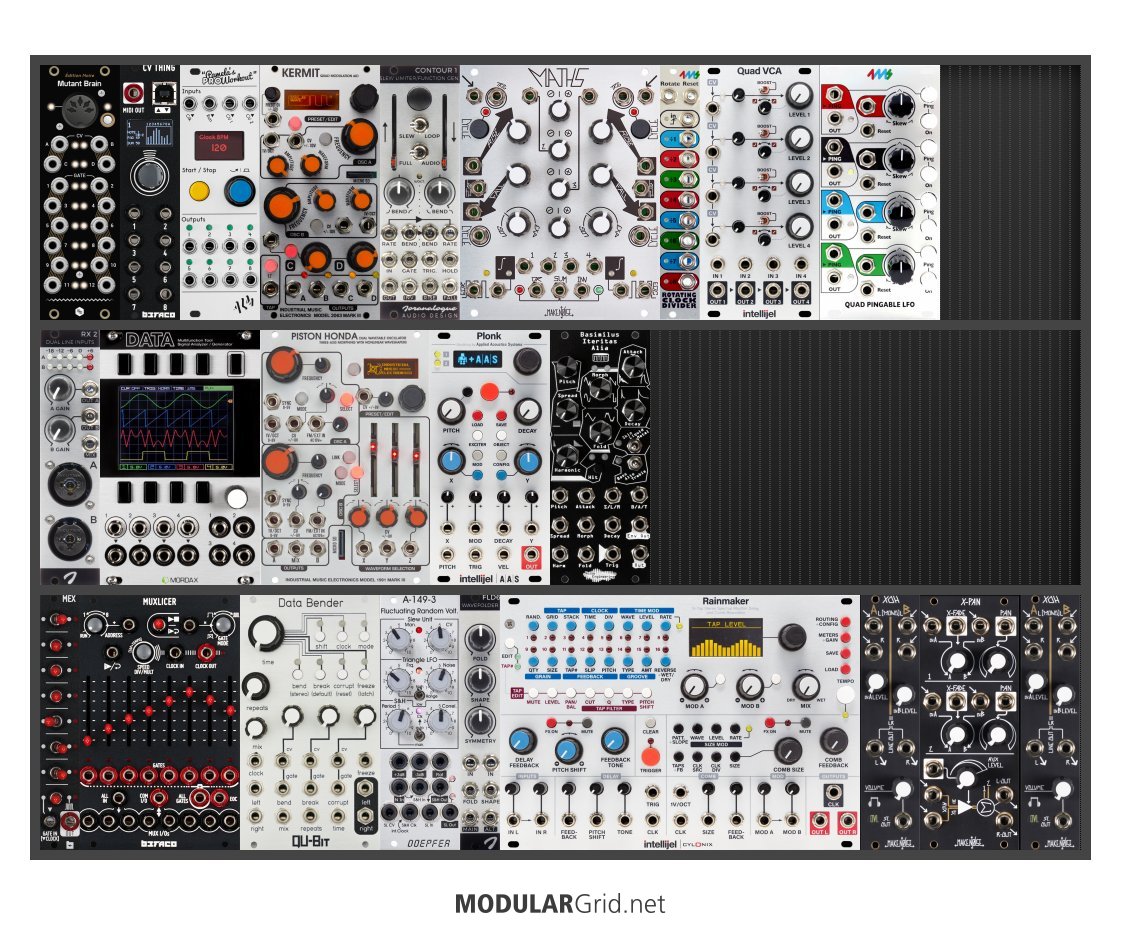Click the FOLD knob on the FLDG wavefolder
Screen dimensions: 1121x925
tap(480, 638)
